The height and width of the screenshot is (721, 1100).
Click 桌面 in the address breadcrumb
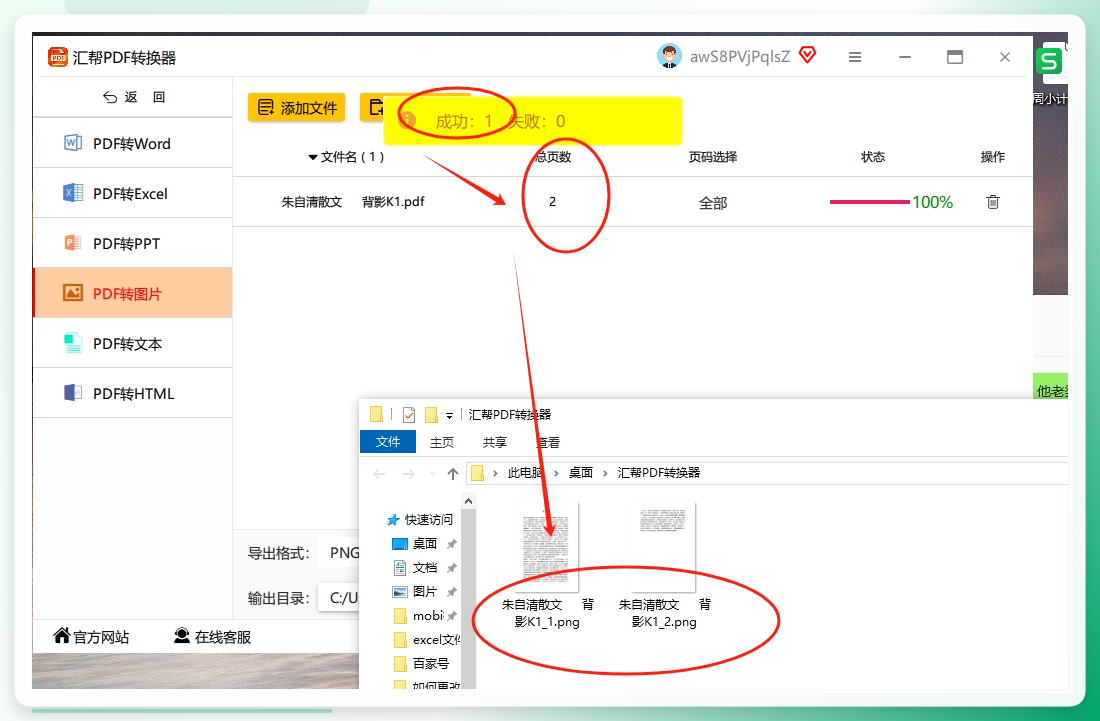[580, 473]
